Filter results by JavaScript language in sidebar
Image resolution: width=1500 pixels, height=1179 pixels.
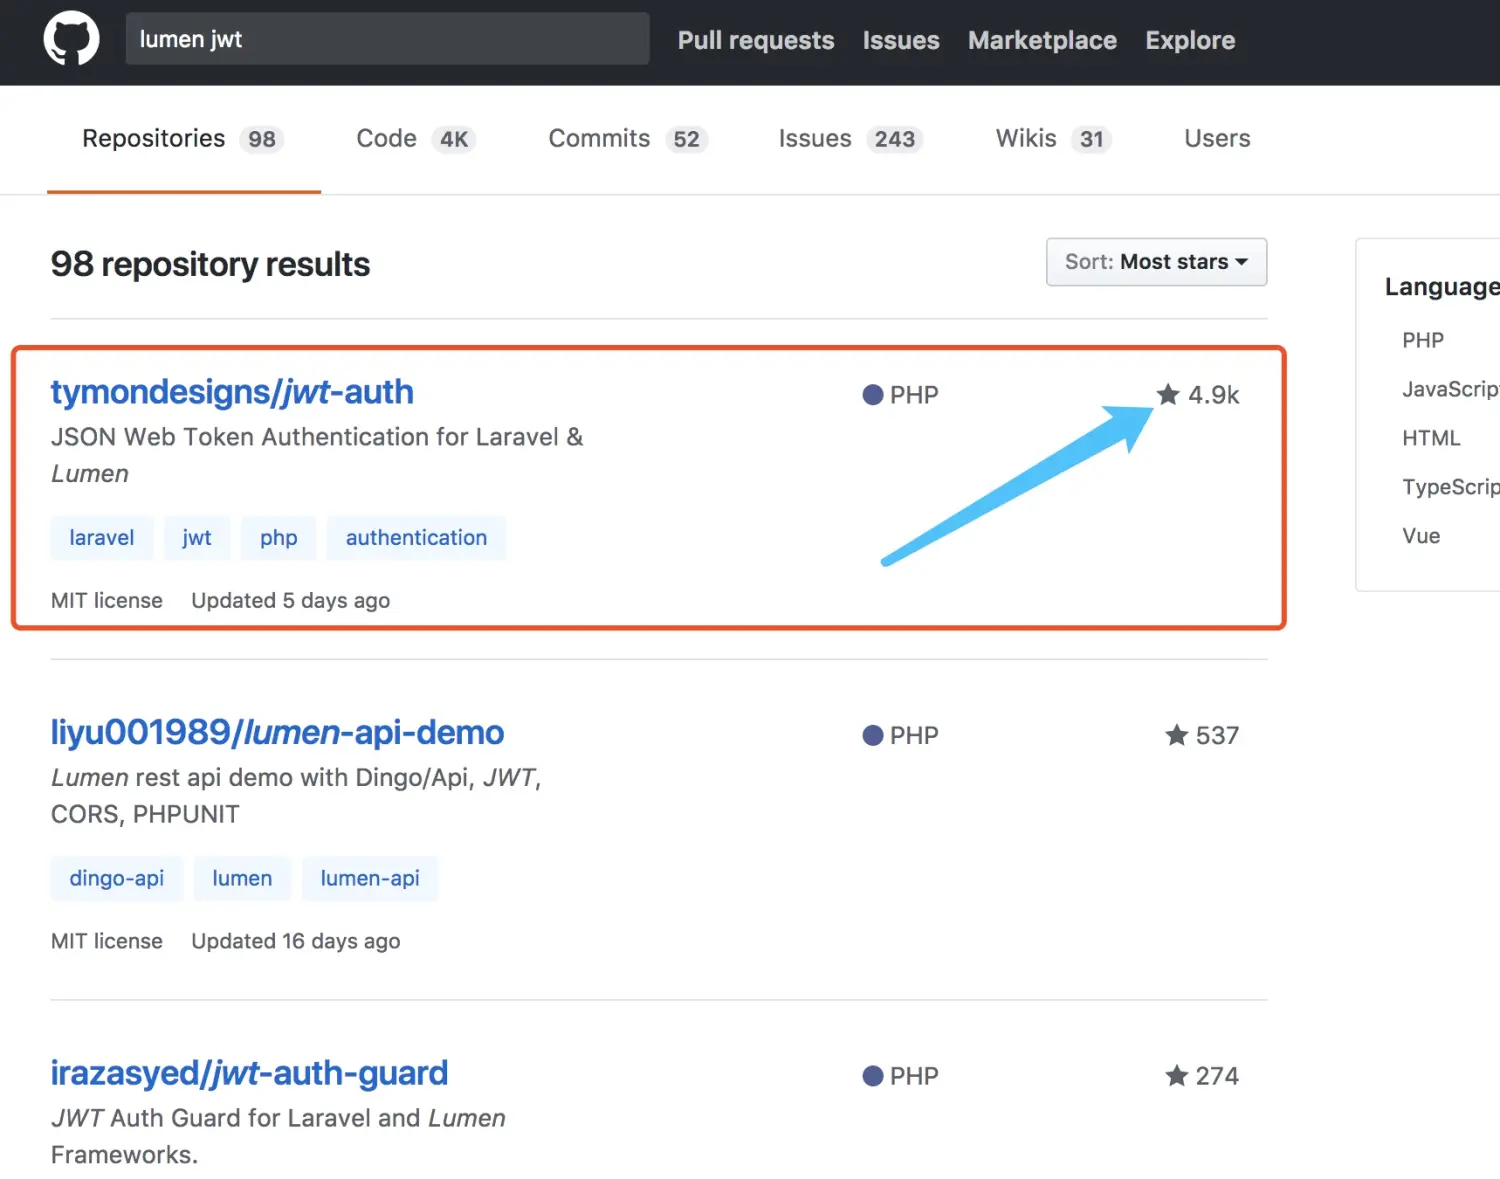point(1451,389)
